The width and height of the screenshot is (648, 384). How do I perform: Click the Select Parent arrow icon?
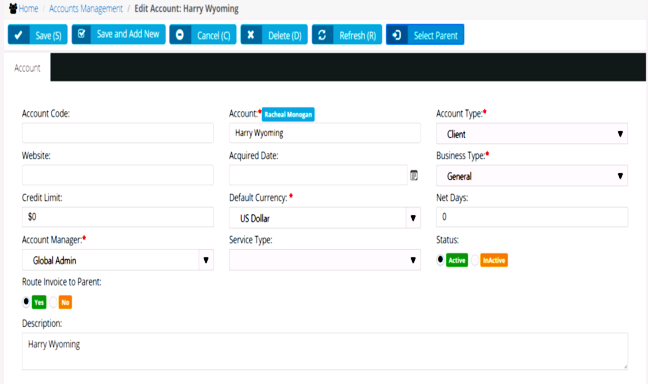click(397, 35)
